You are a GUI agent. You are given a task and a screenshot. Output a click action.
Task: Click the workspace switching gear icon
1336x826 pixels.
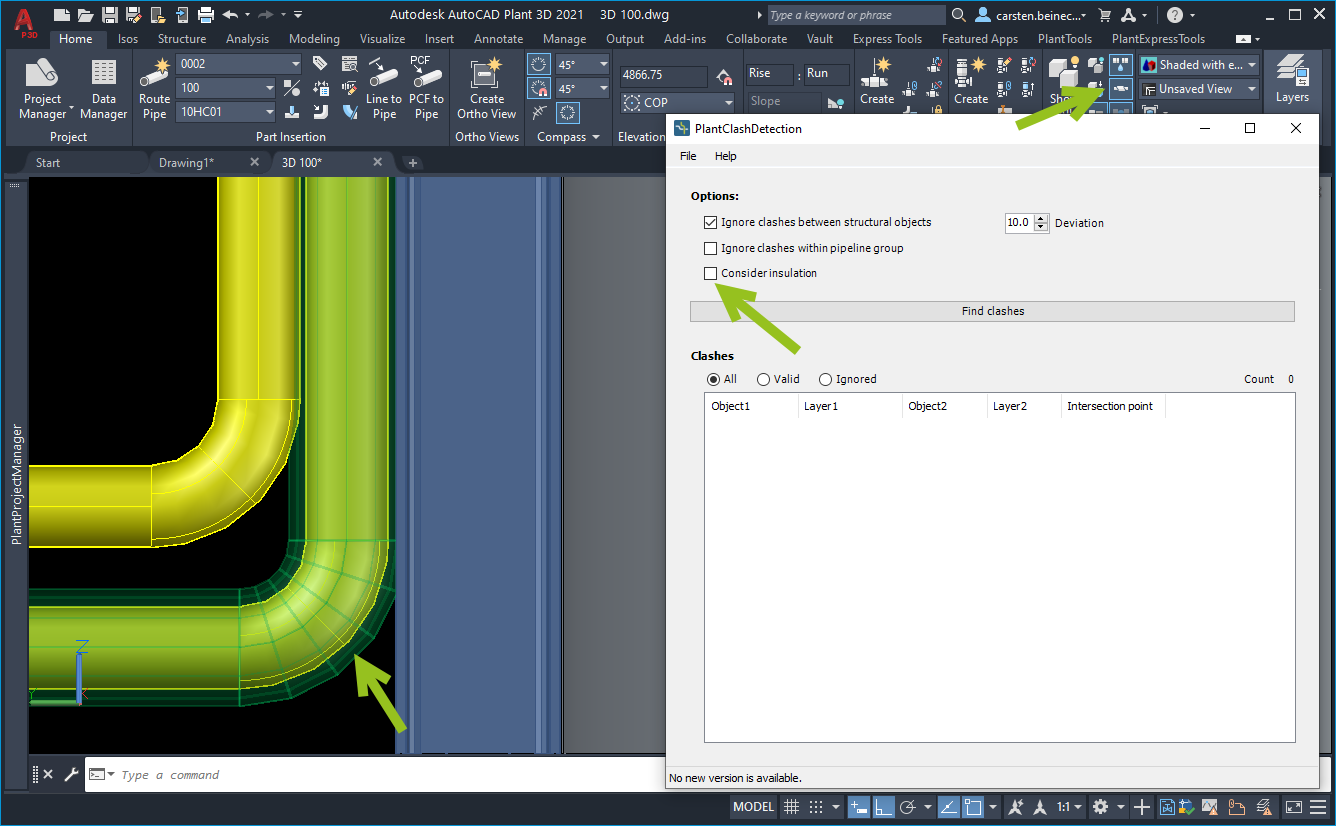point(1101,807)
